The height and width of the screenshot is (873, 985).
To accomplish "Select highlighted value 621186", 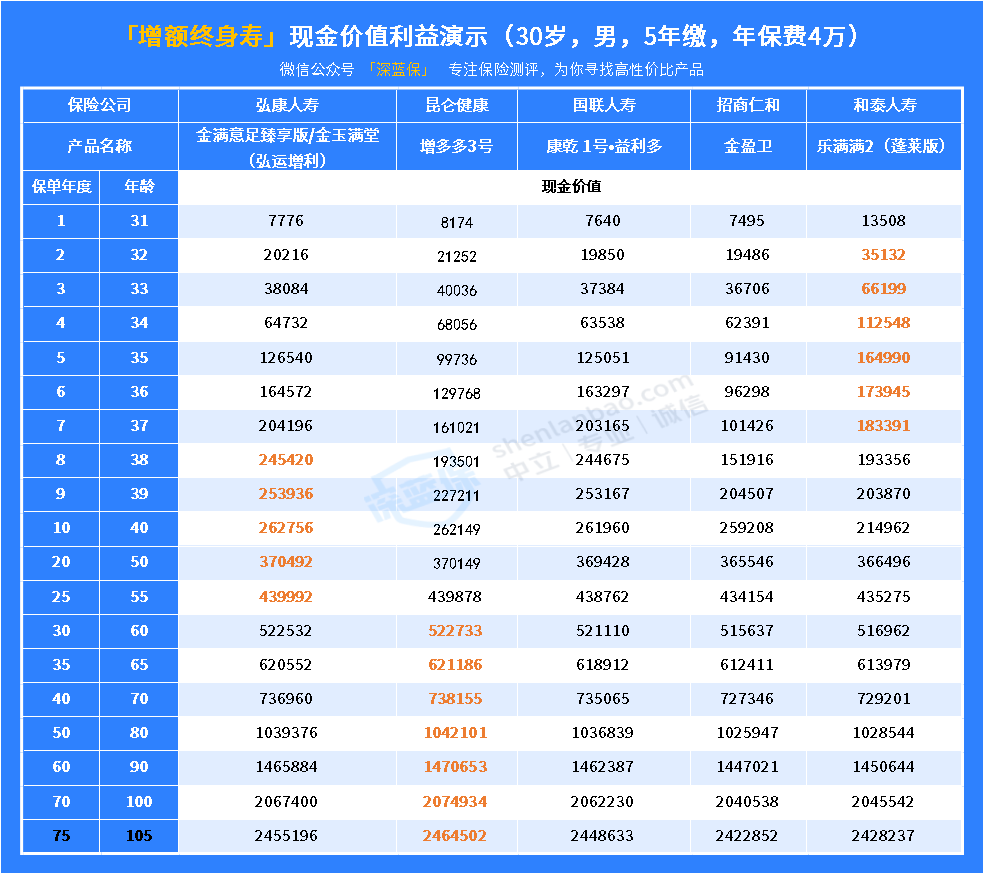I will (455, 664).
